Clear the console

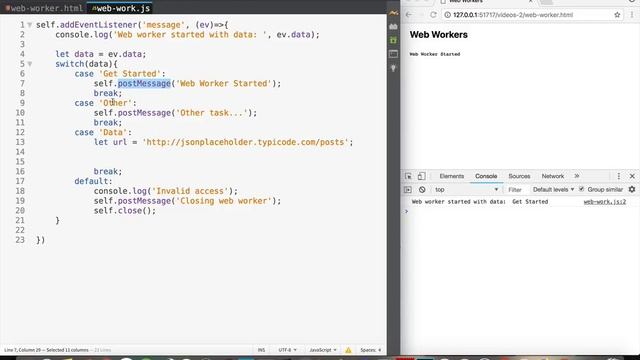coord(422,190)
